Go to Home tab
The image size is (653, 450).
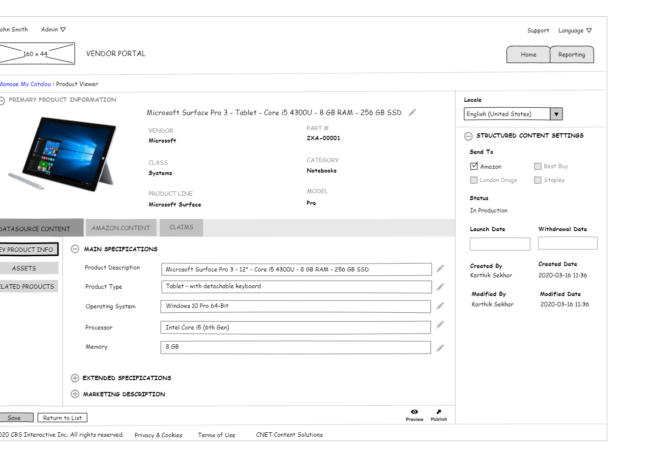[x=528, y=55]
